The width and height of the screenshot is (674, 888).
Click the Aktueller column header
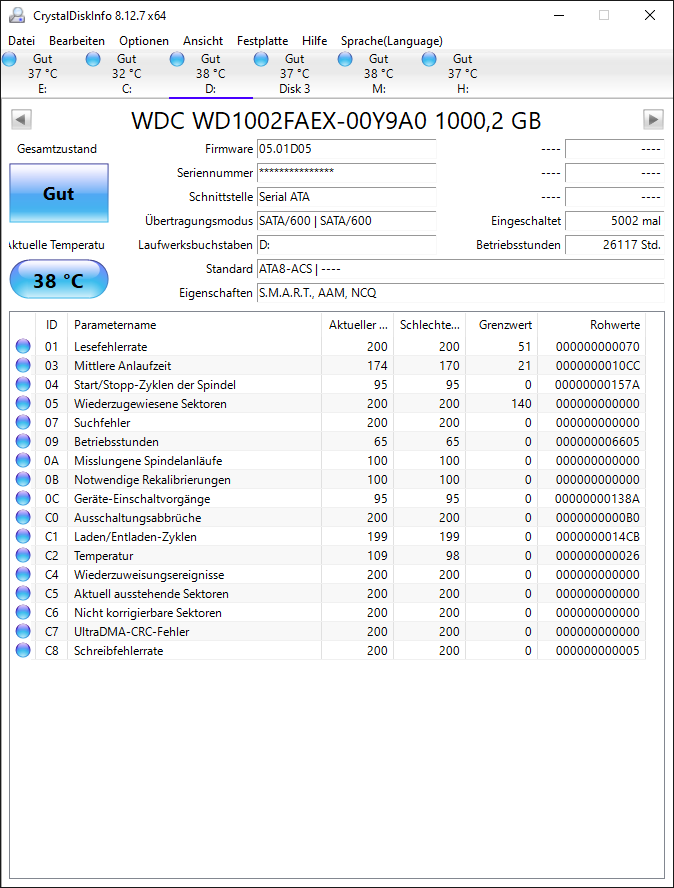point(357,325)
